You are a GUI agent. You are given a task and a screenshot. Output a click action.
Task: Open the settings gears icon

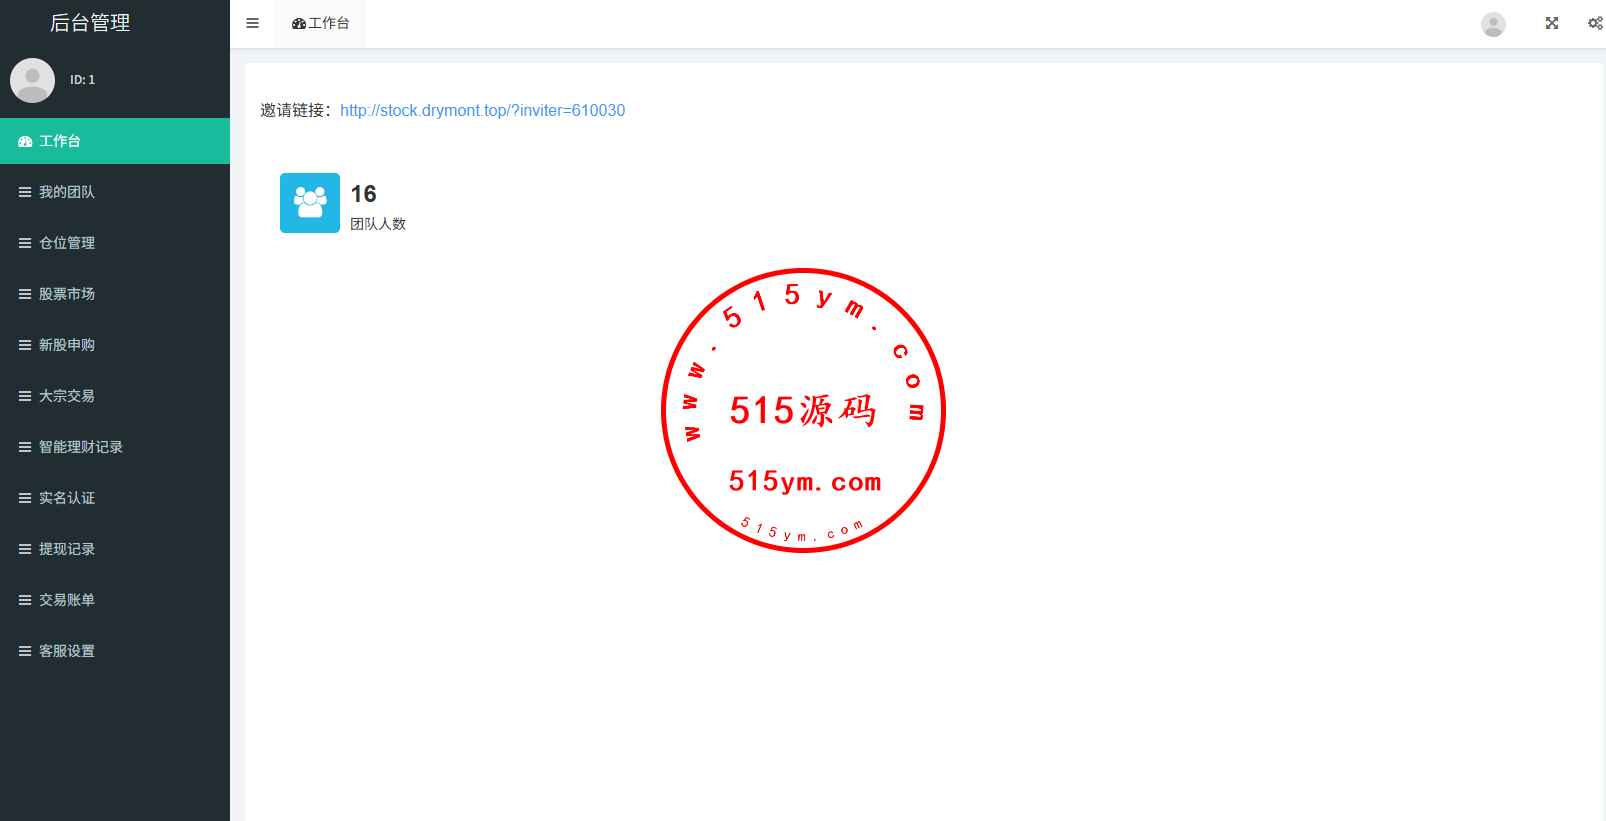pyautogui.click(x=1594, y=23)
